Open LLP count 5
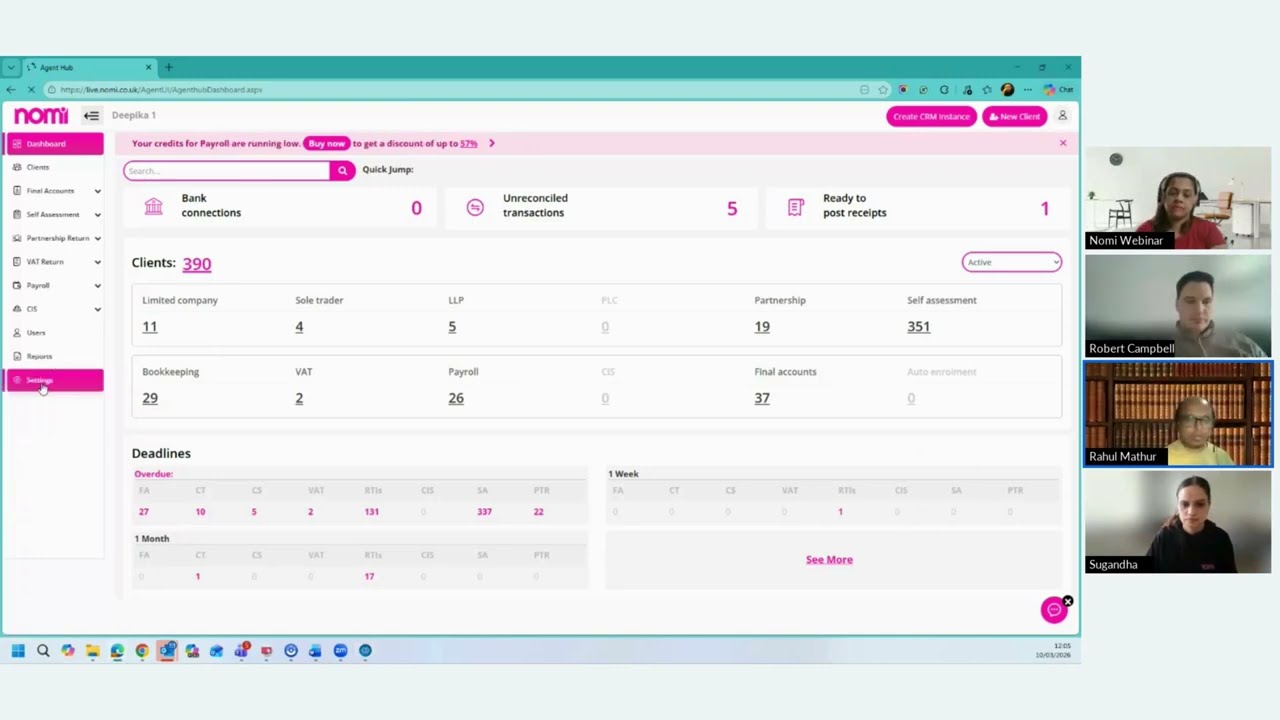The width and height of the screenshot is (1280, 720). [x=452, y=327]
